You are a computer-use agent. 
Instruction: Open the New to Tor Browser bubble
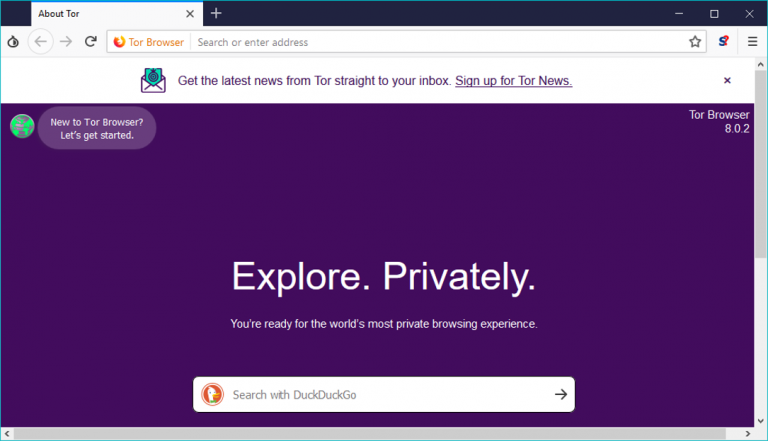[97, 128]
